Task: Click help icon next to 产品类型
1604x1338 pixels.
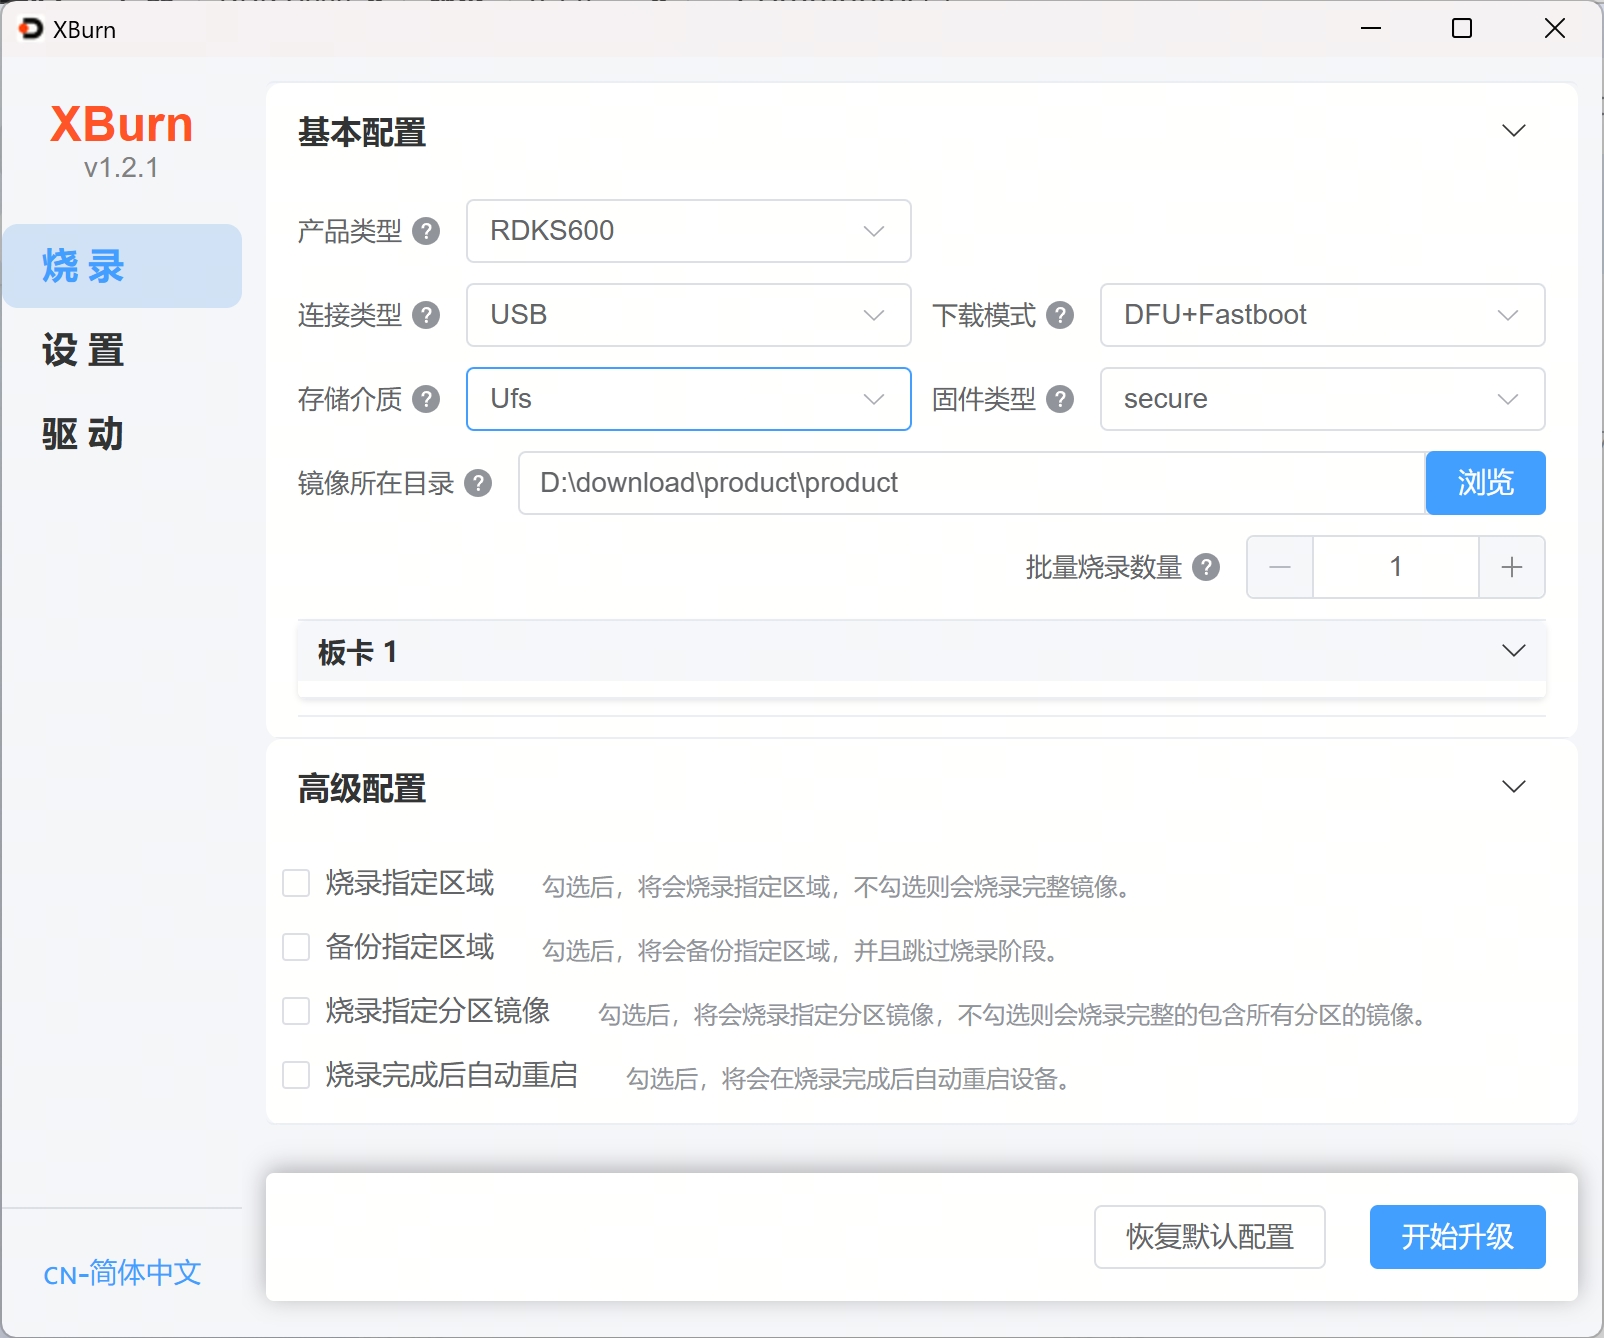Action: tap(426, 231)
